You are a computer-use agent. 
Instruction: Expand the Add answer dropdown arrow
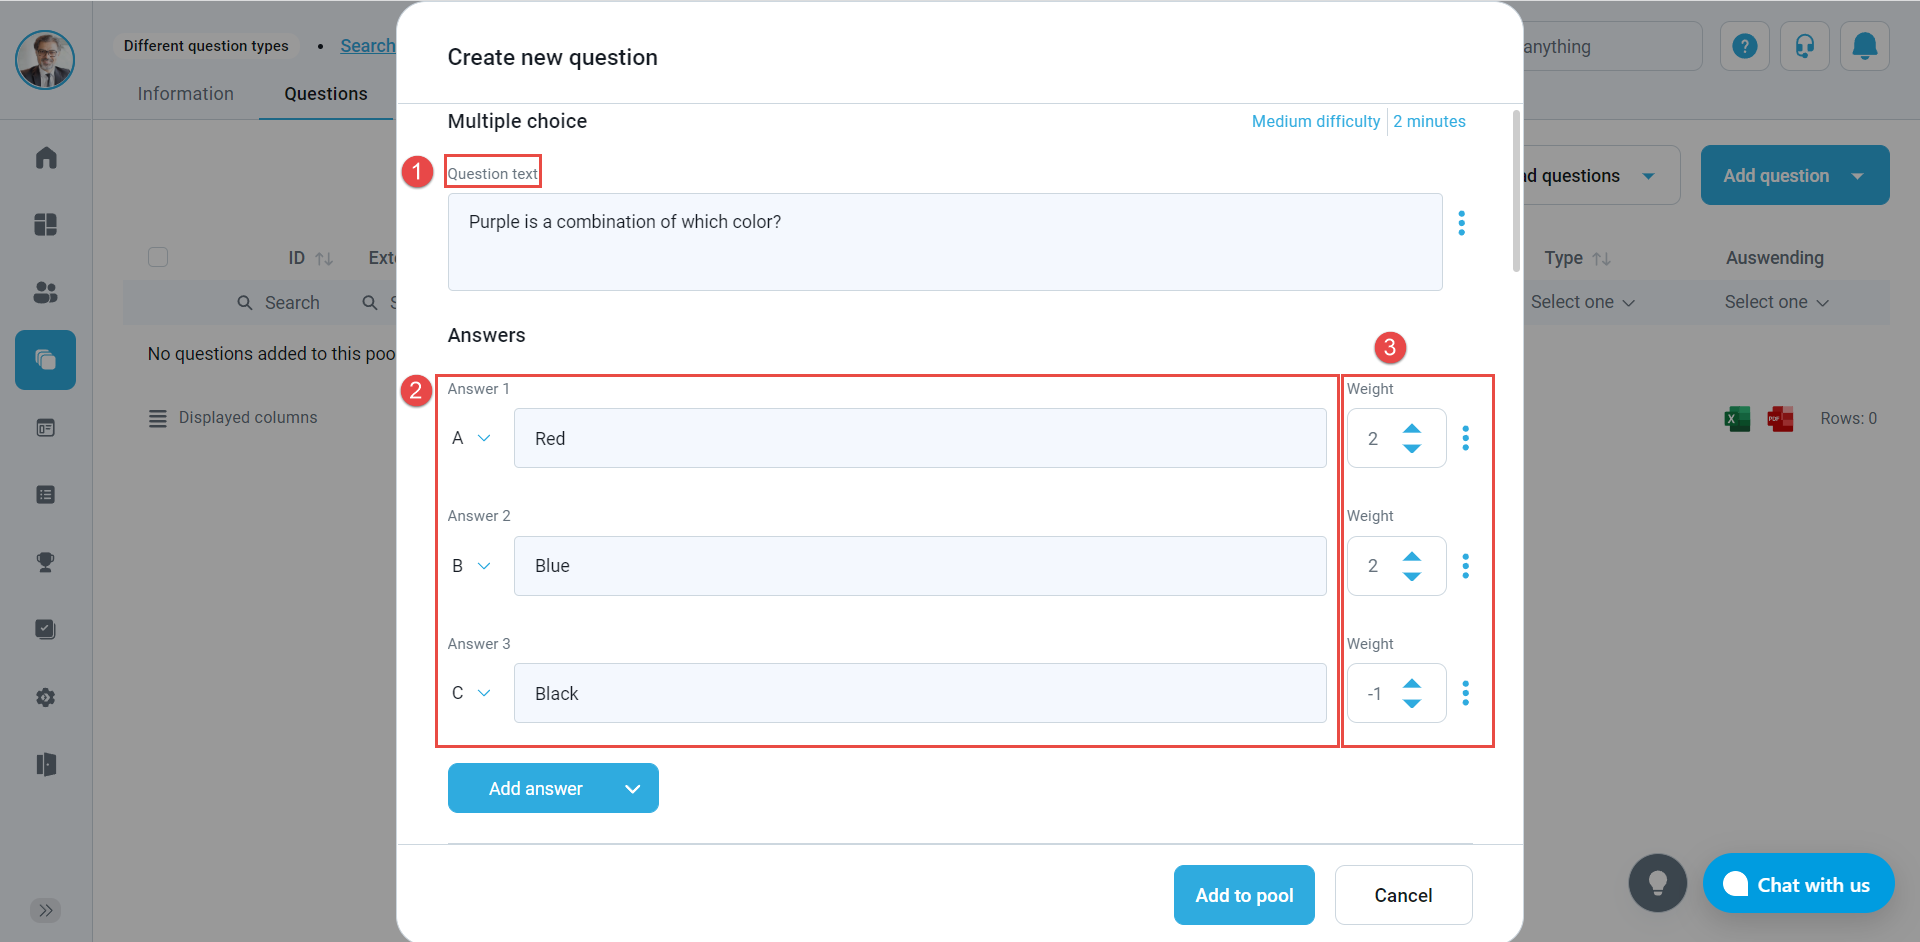coord(632,789)
